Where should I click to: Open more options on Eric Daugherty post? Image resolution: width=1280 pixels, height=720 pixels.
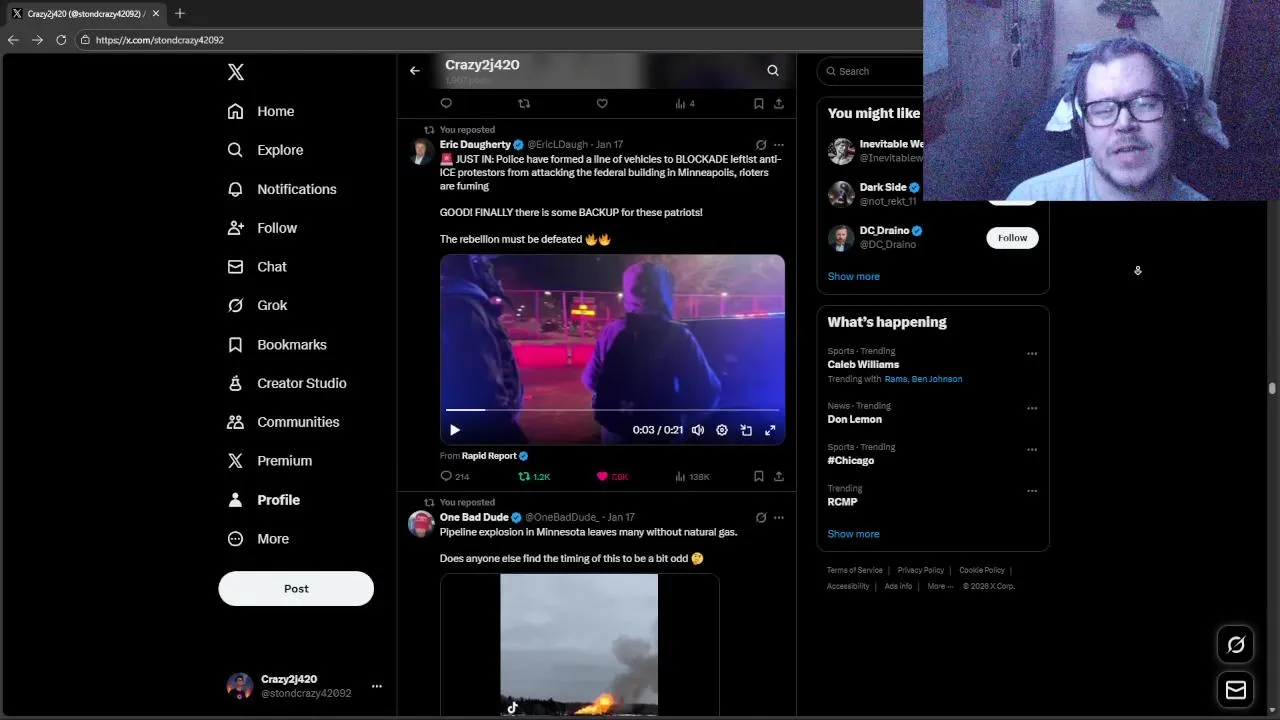pos(779,145)
